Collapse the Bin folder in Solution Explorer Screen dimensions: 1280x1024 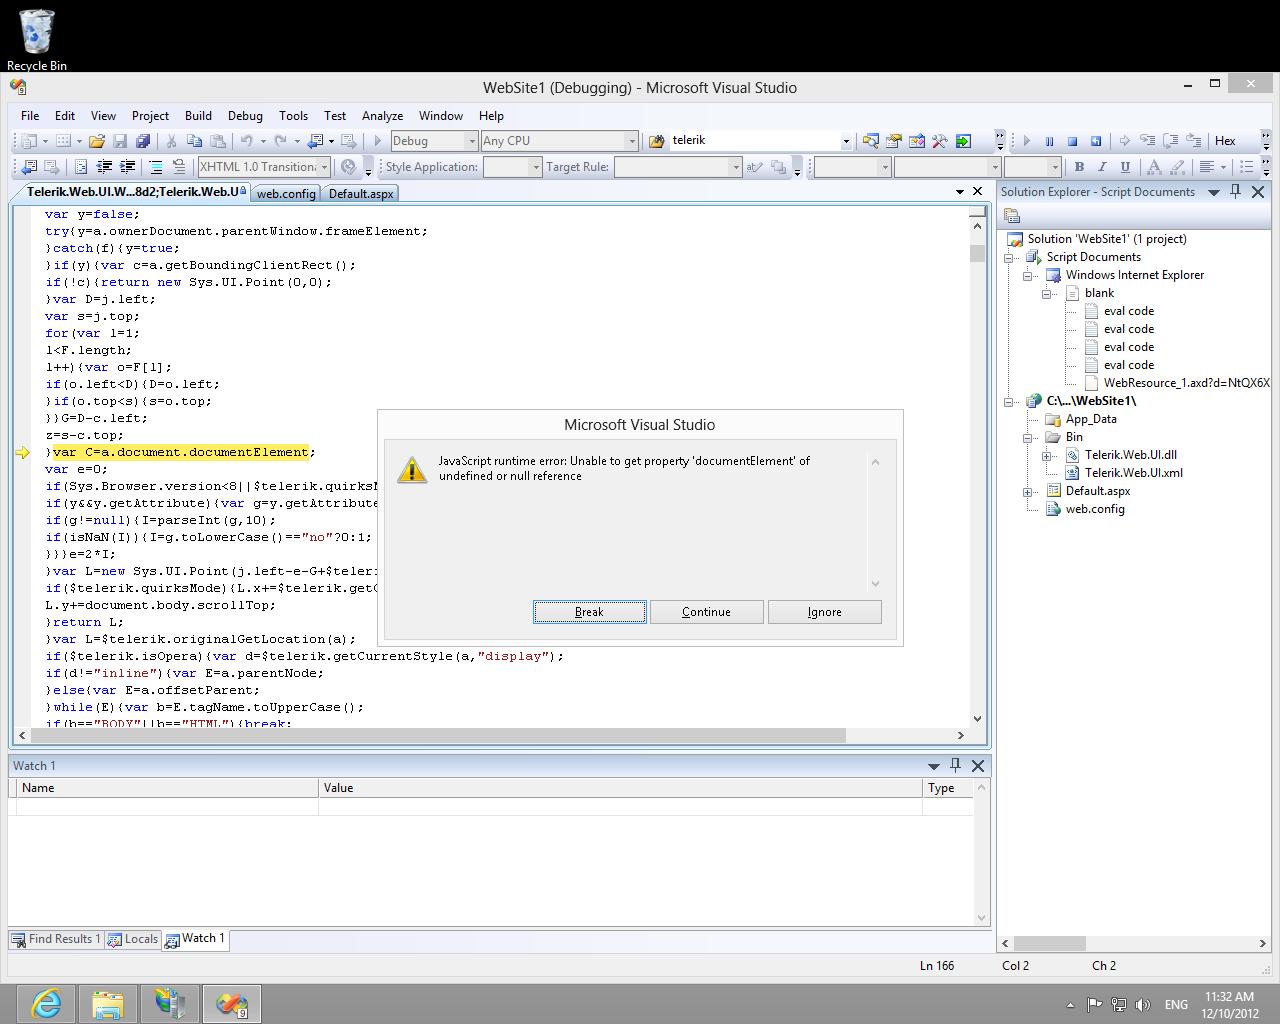pos(1028,437)
